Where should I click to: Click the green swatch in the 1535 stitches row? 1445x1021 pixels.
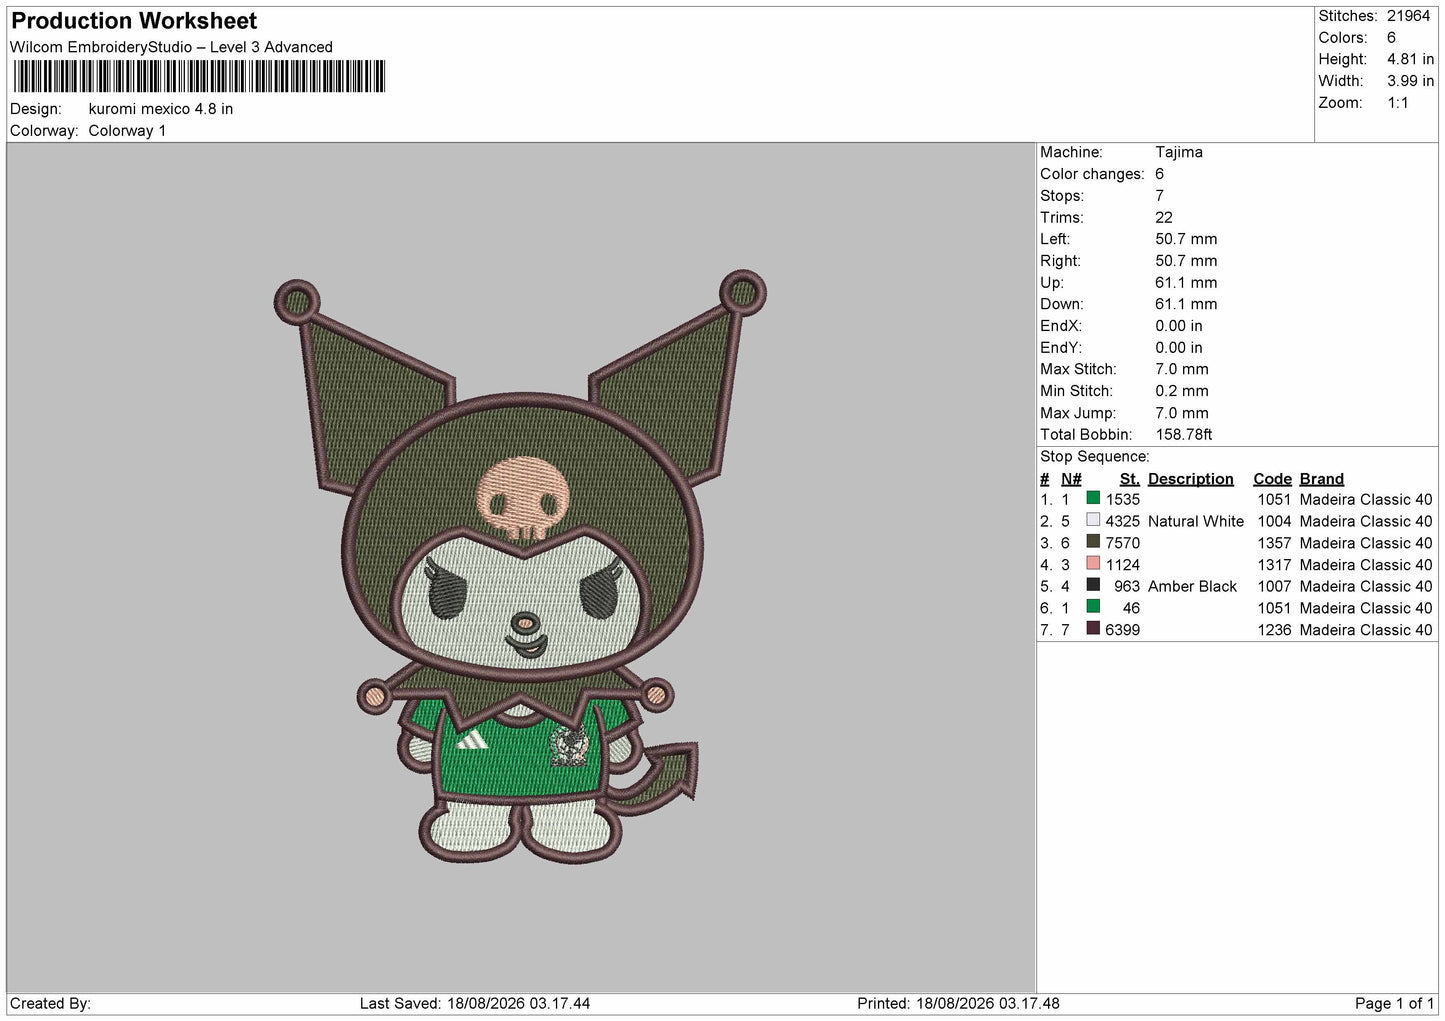1093,498
